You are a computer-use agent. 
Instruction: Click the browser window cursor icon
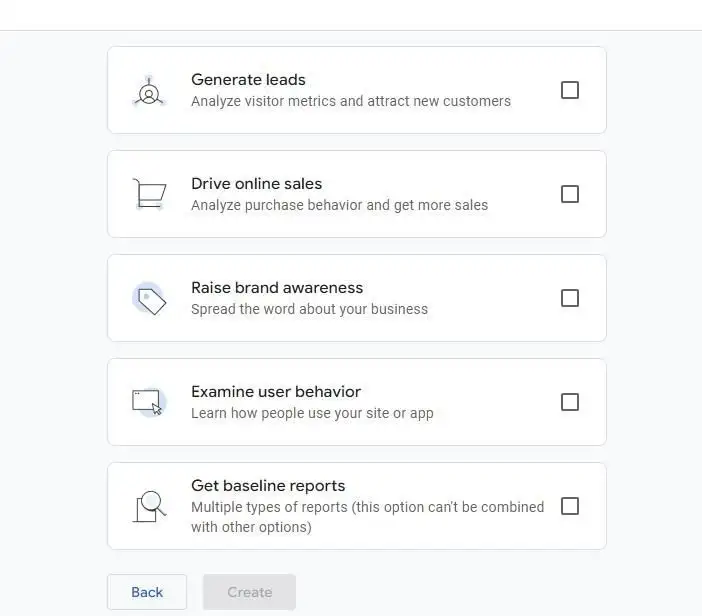[149, 402]
